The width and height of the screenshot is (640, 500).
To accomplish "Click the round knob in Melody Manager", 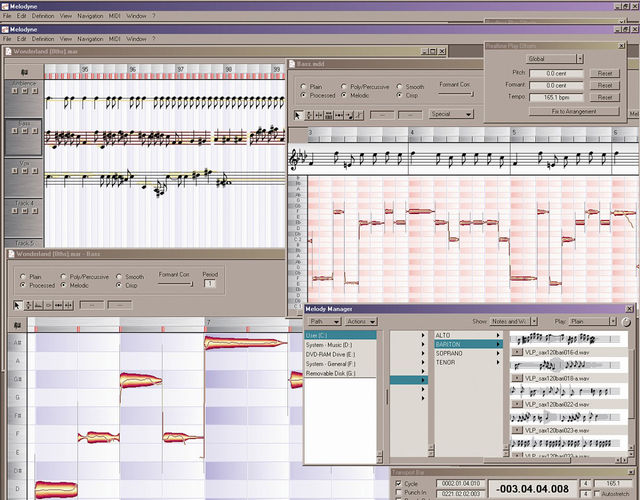I will 626,322.
